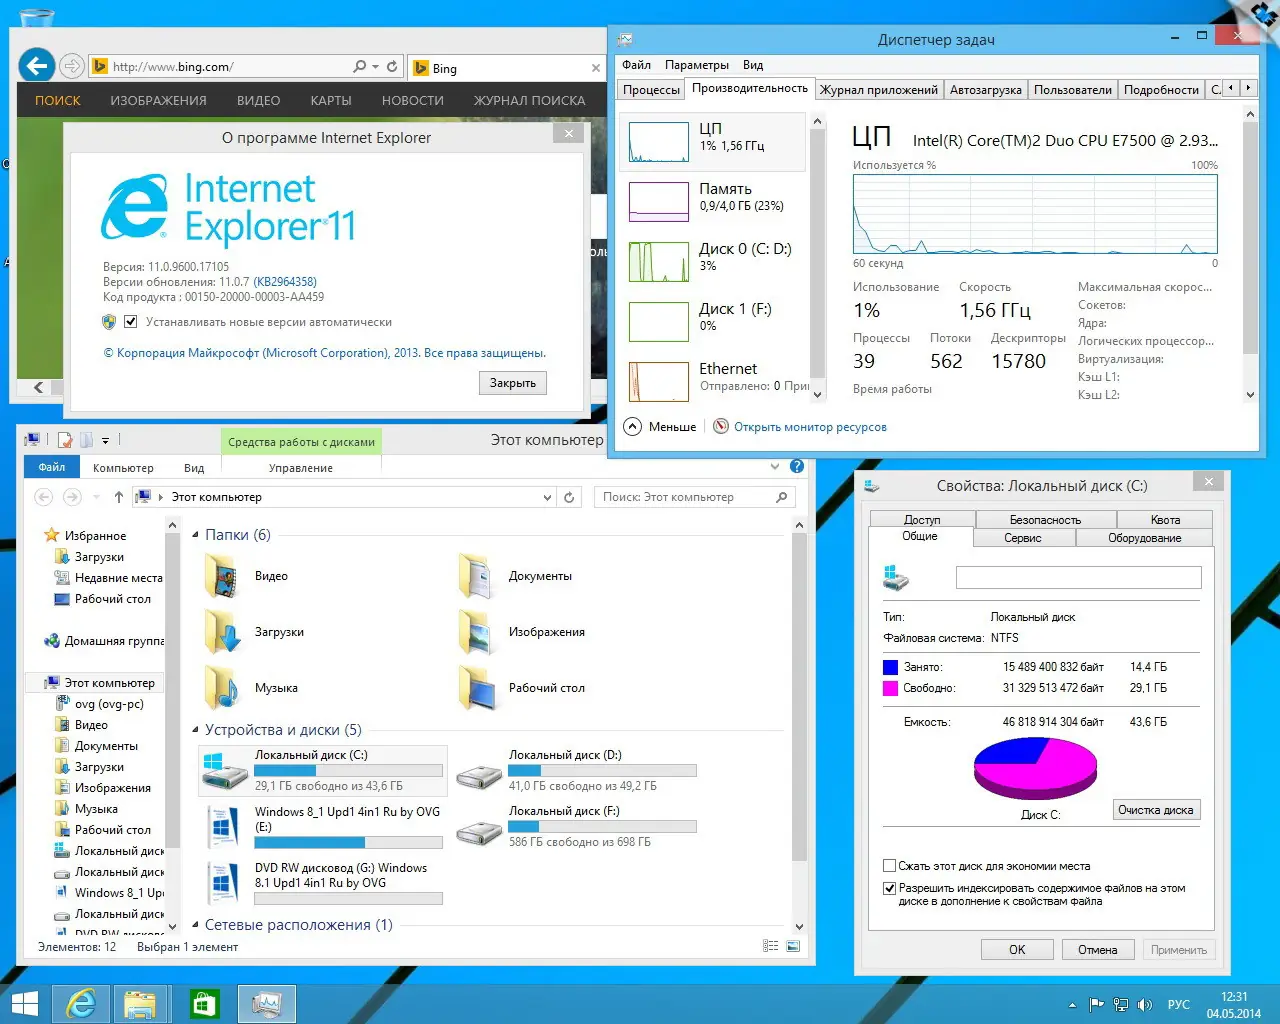Switch Explorer to large icons view
The height and width of the screenshot is (1024, 1280).
tap(793, 946)
